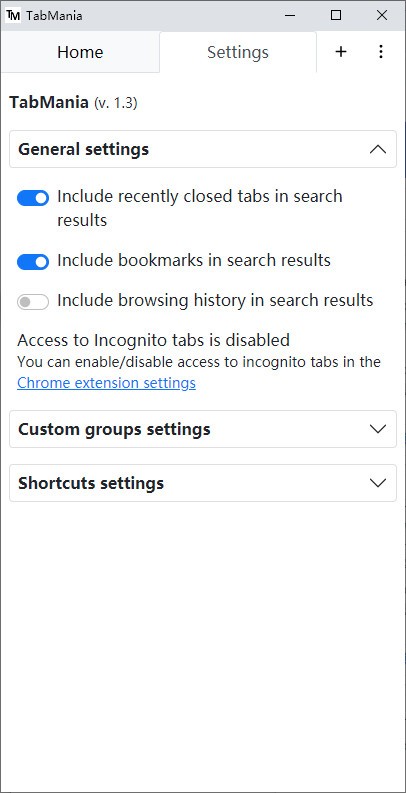
Task: Disable bookmarks in search results switch
Action: pyautogui.click(x=33, y=261)
